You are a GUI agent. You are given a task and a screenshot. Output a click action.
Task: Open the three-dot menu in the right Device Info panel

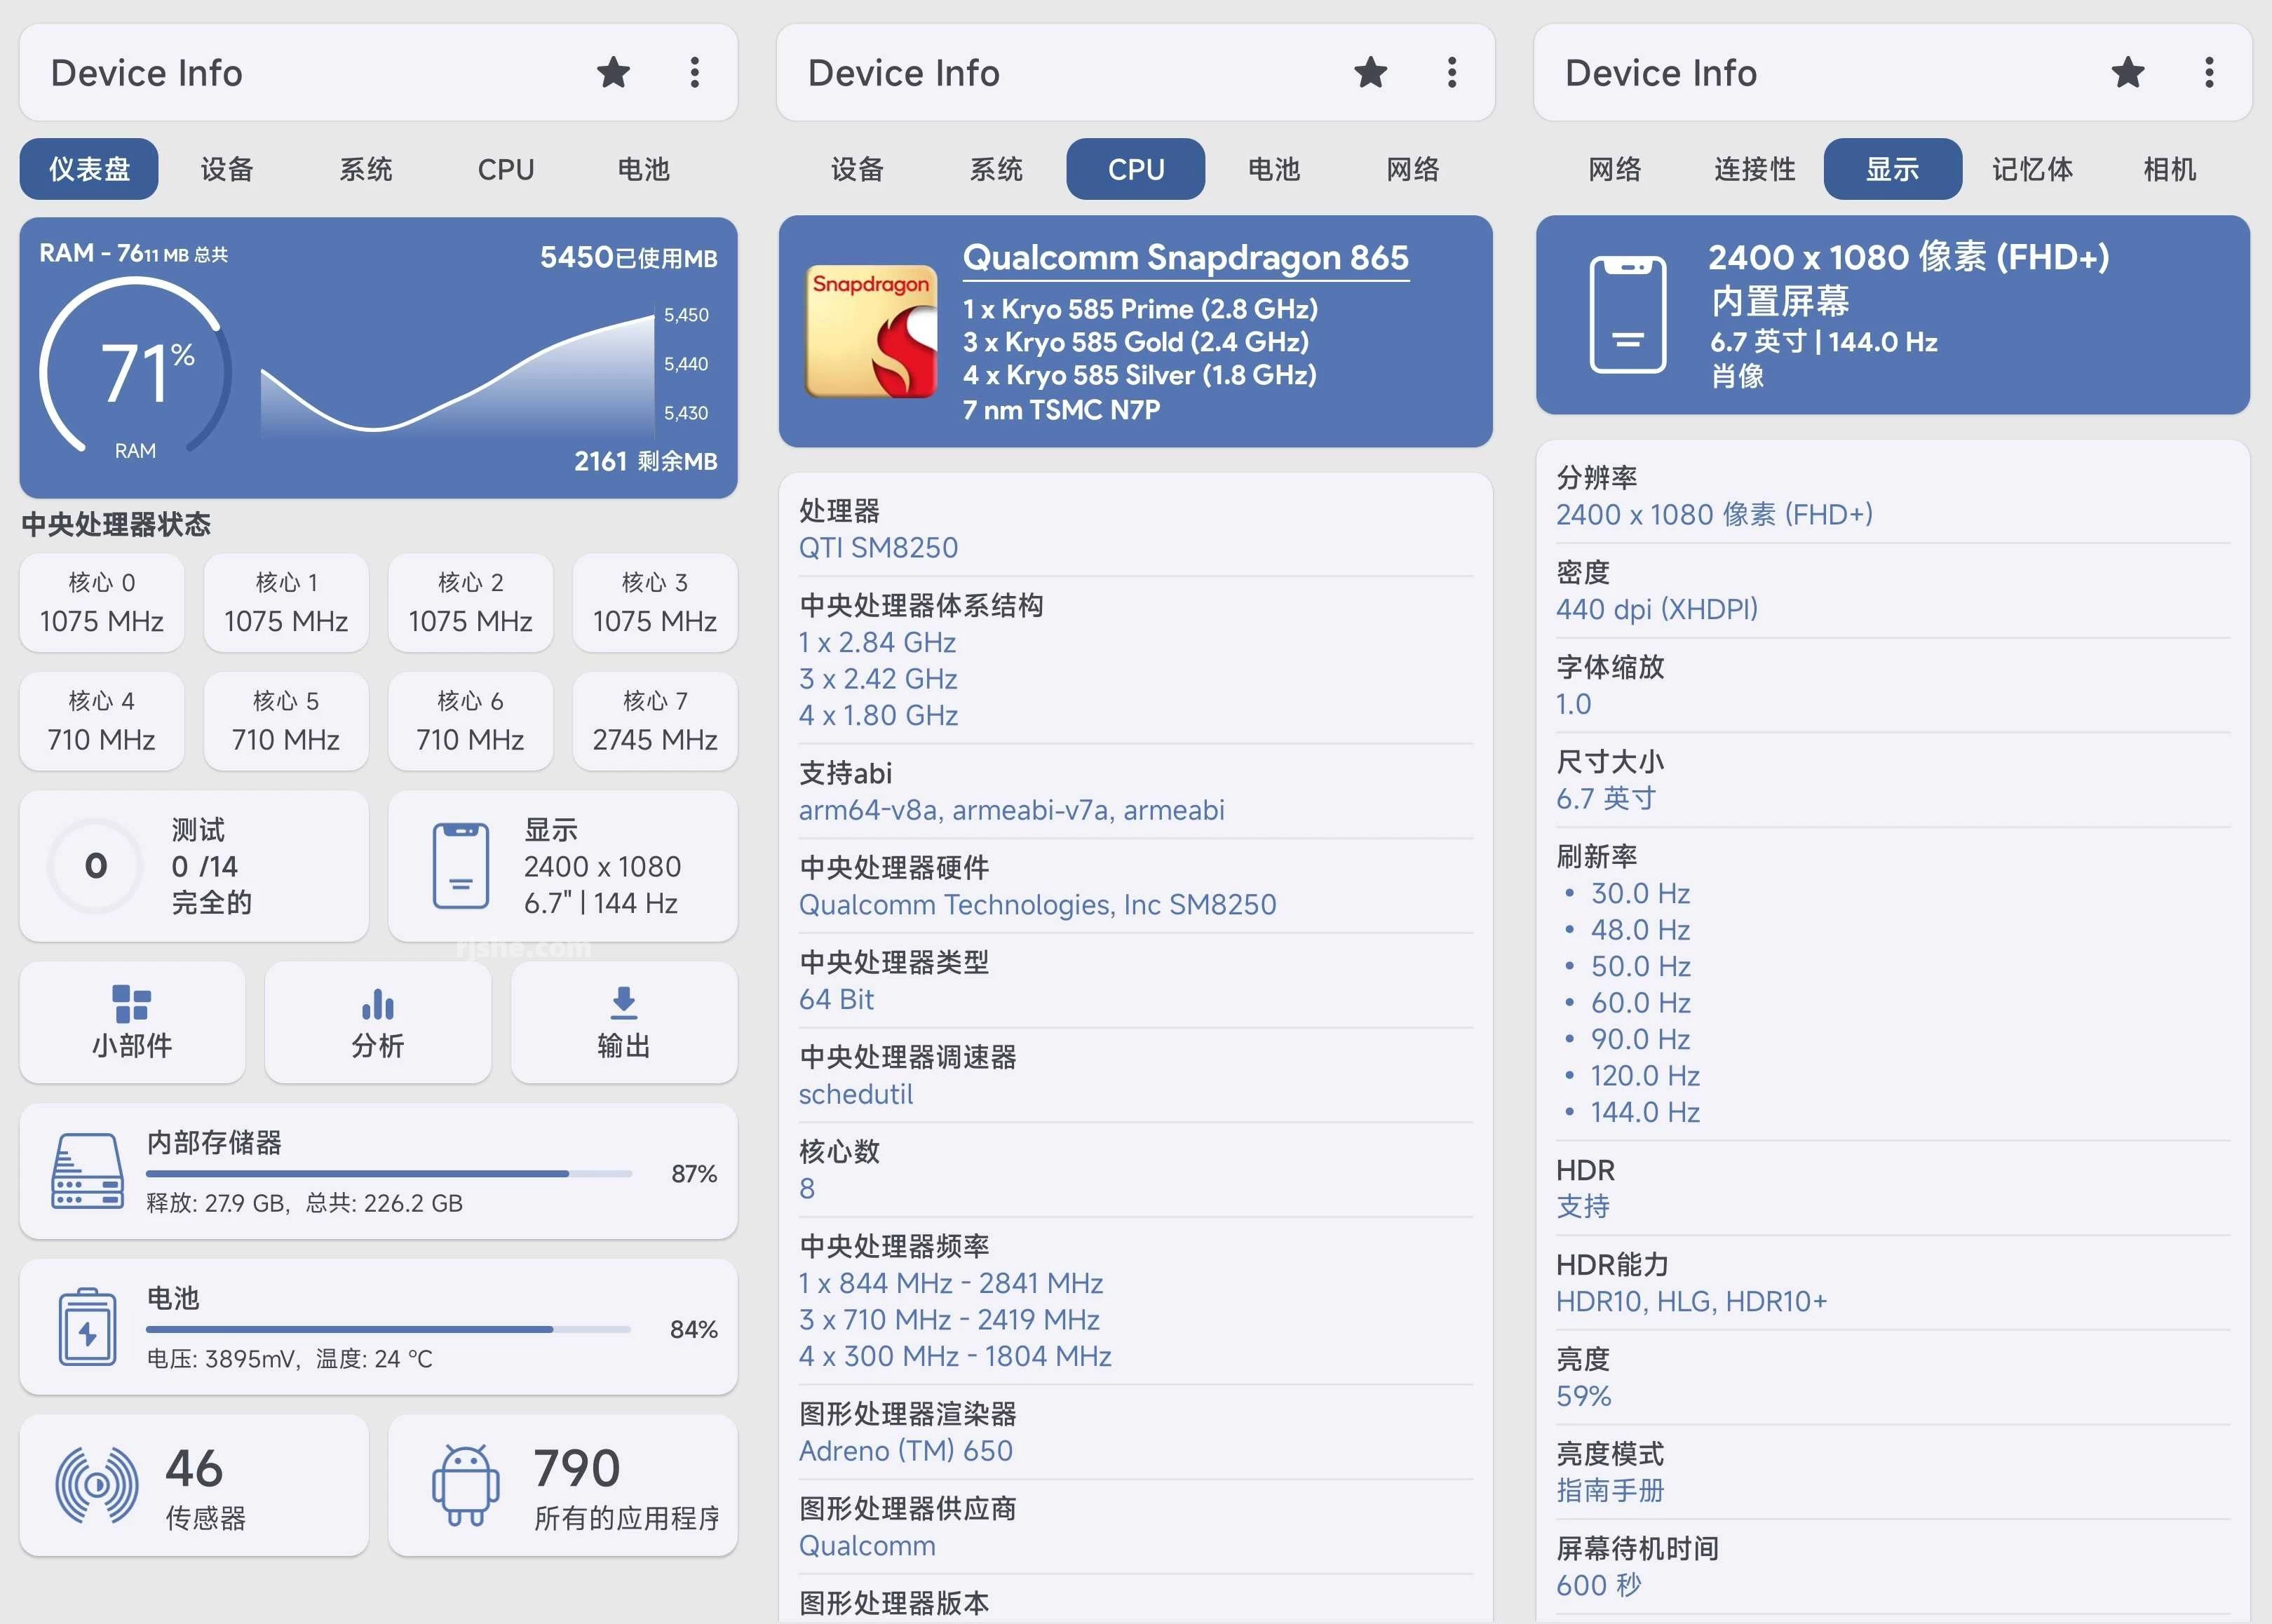tap(2209, 72)
